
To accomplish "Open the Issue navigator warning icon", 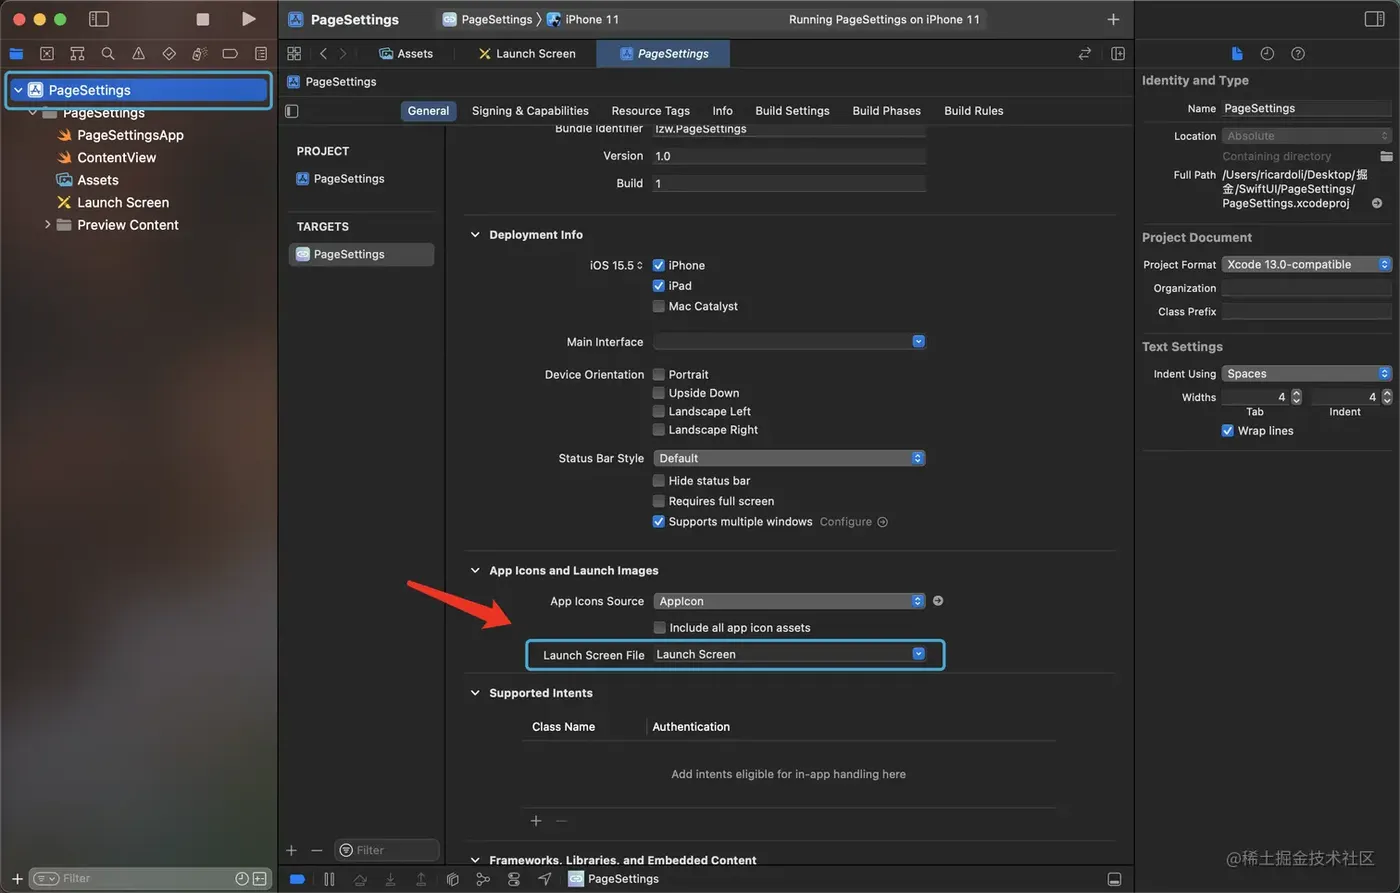I will [138, 54].
